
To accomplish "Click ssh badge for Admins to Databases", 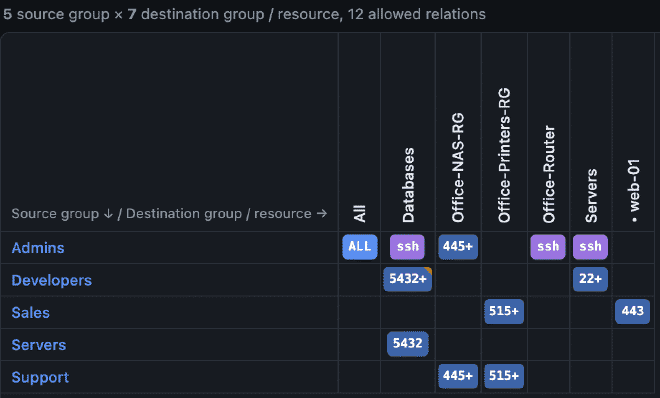I will [407, 247].
